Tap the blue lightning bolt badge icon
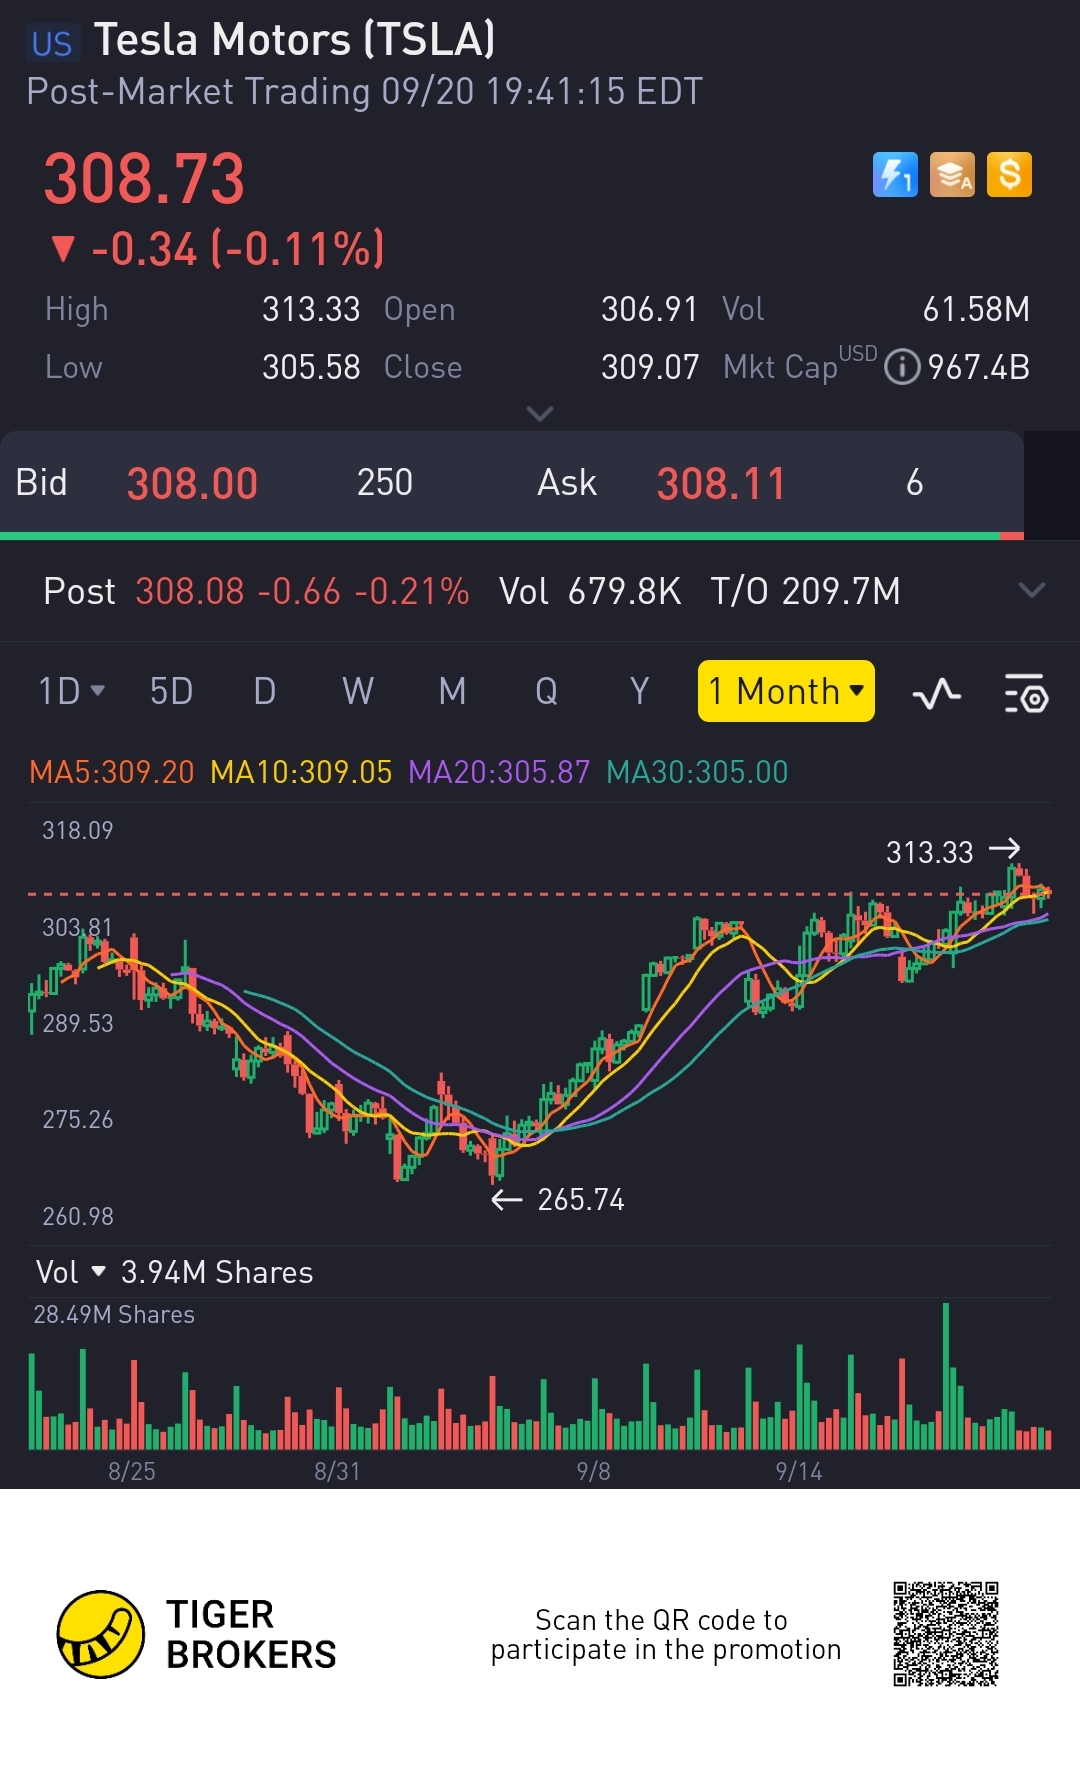This screenshot has width=1080, height=1780. click(895, 175)
